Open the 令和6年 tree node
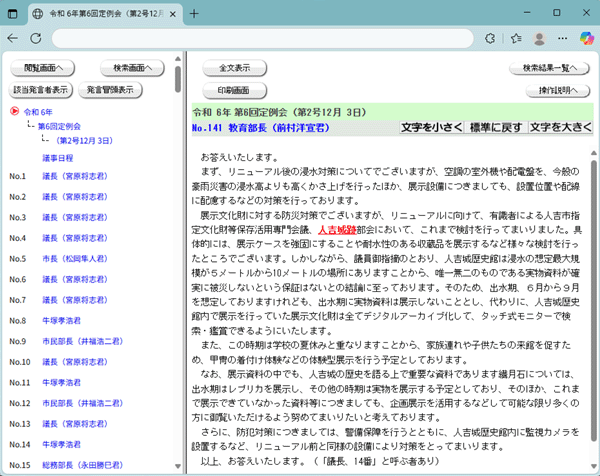Viewport: 600px width, 476px height. [x=38, y=112]
